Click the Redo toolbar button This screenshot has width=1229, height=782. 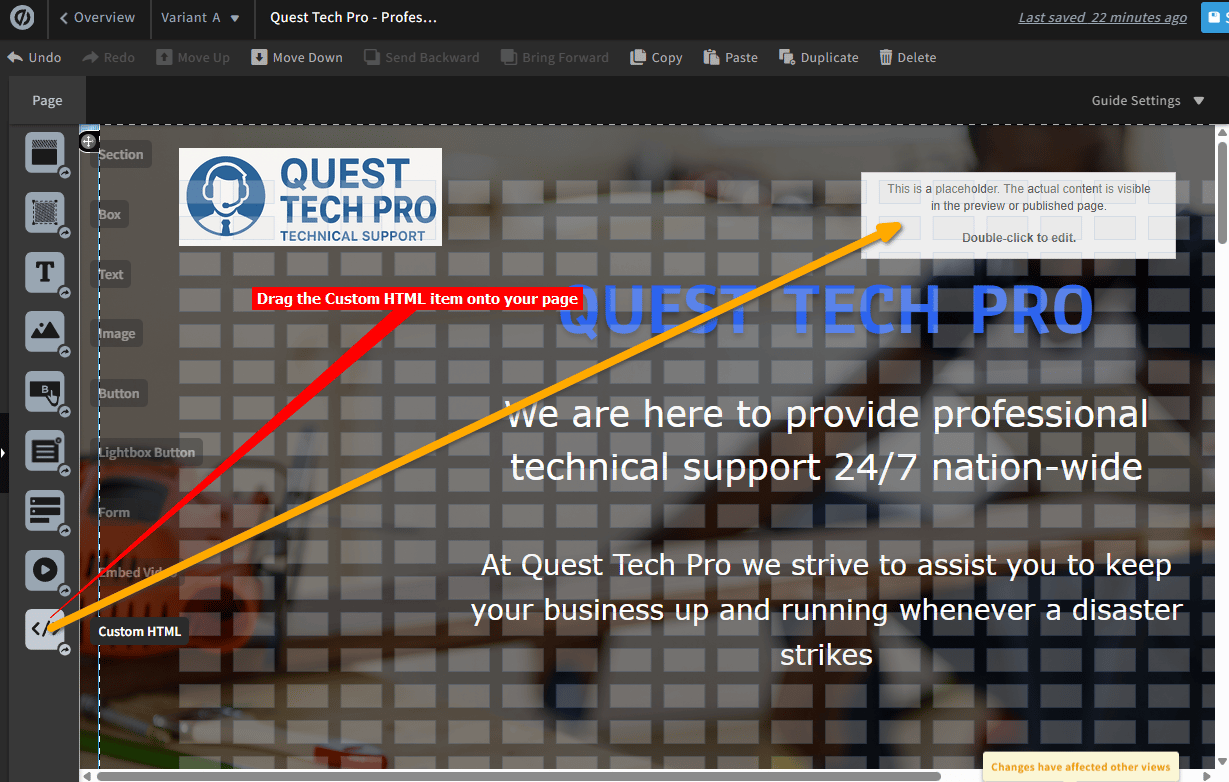(x=109, y=57)
